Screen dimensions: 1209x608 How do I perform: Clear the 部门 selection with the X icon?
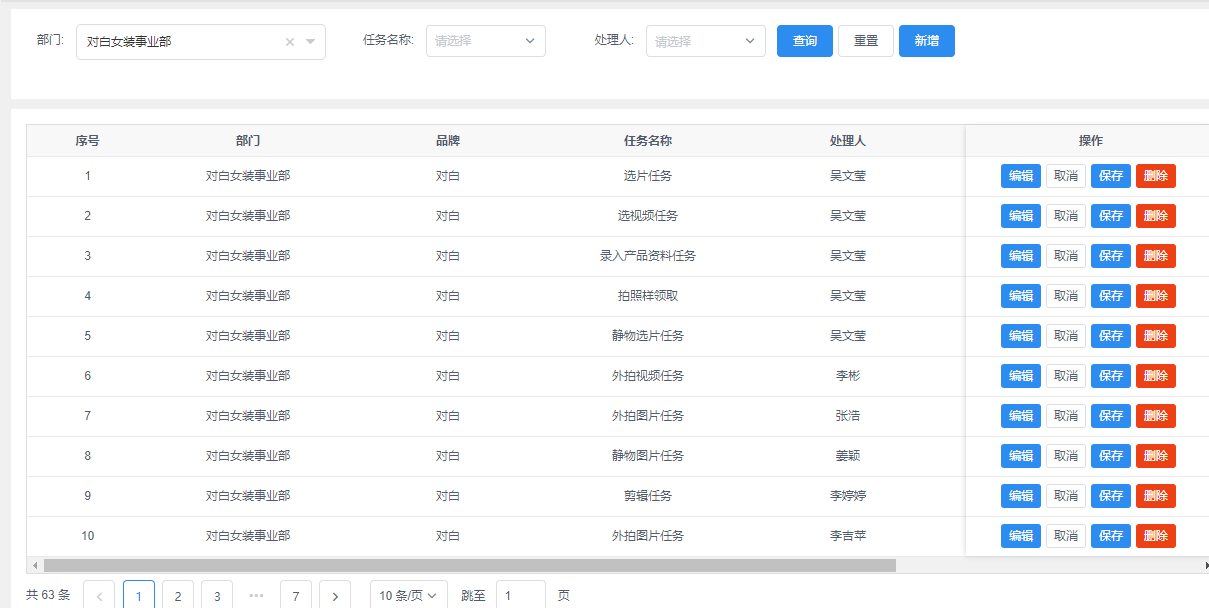click(290, 42)
